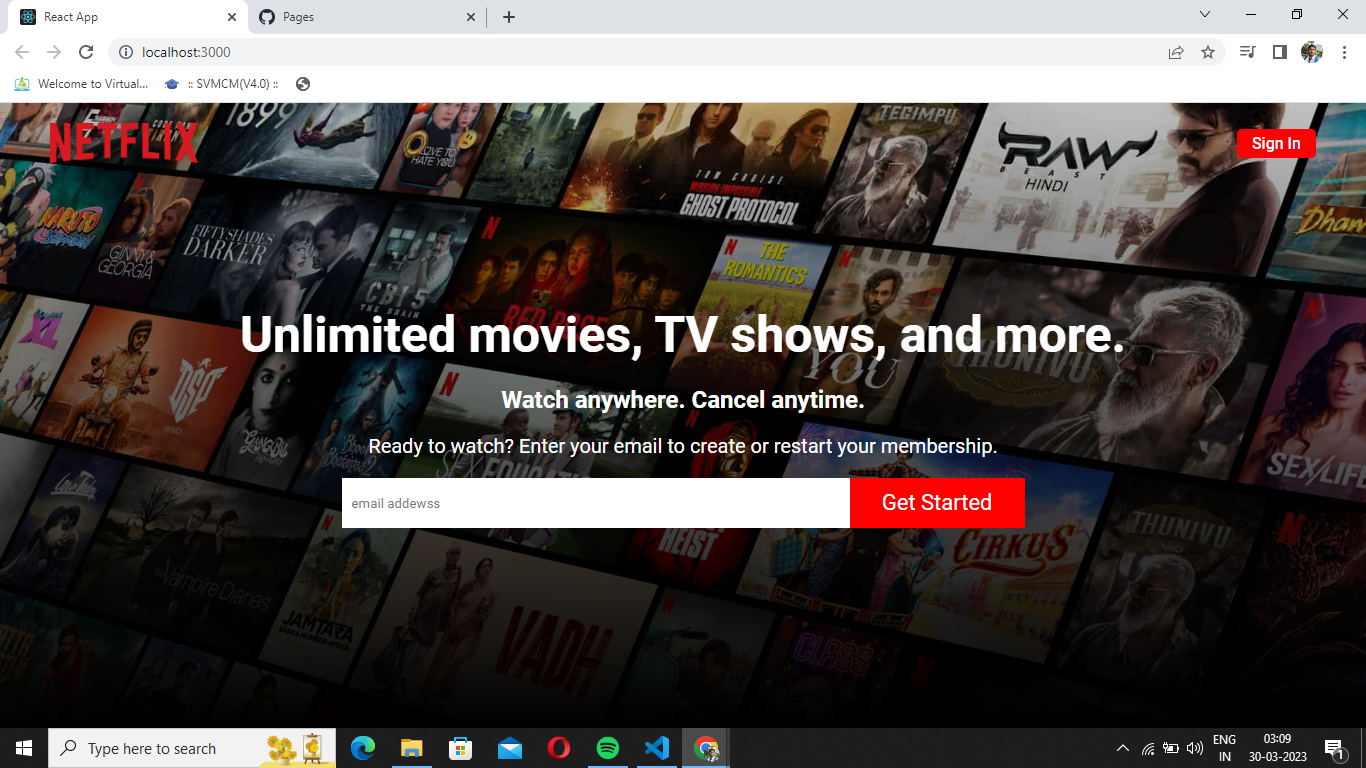Go forward in browser history
Viewport: 1366px width, 768px height.
click(x=54, y=52)
